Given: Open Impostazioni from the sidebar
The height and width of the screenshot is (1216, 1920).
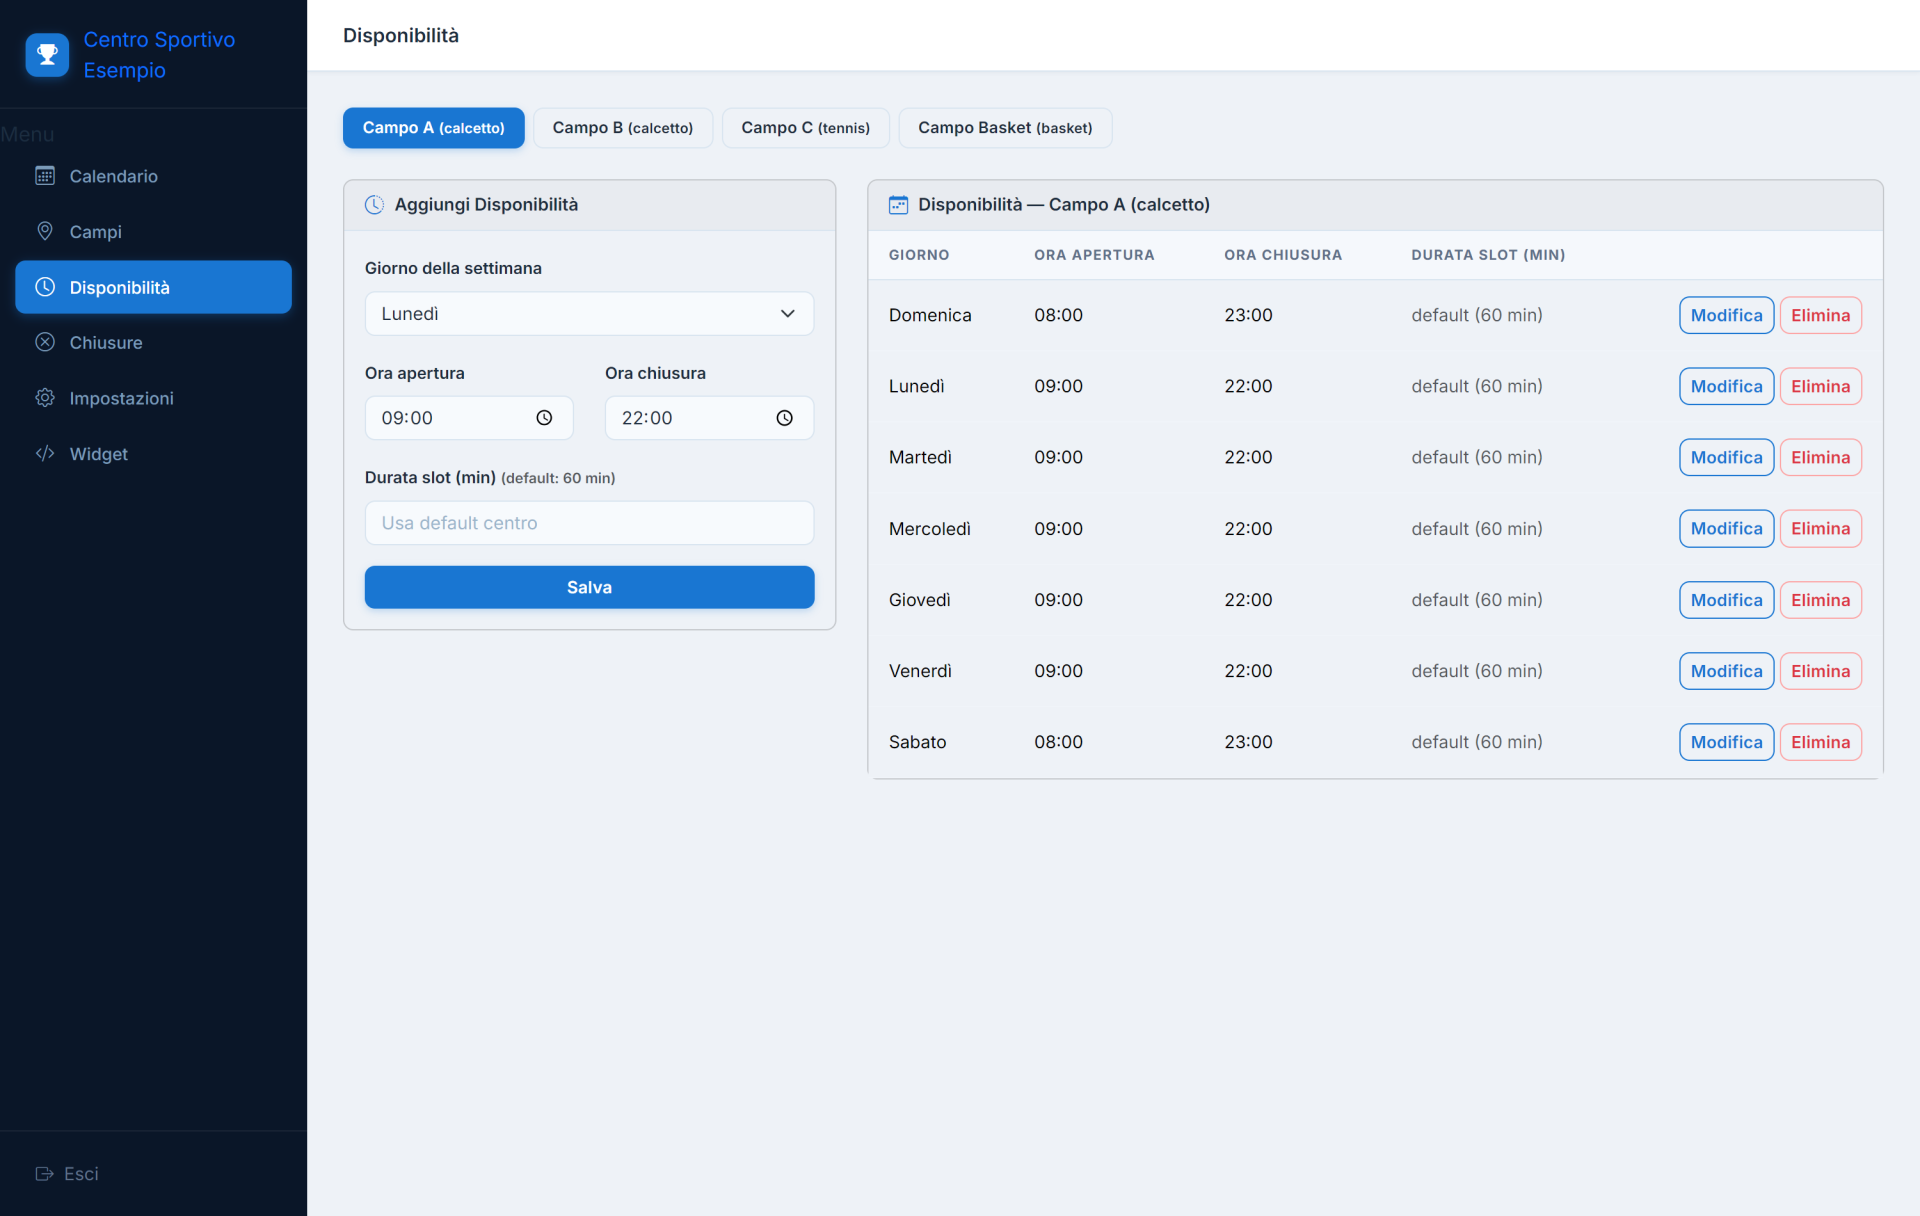Looking at the screenshot, I should click(x=153, y=398).
